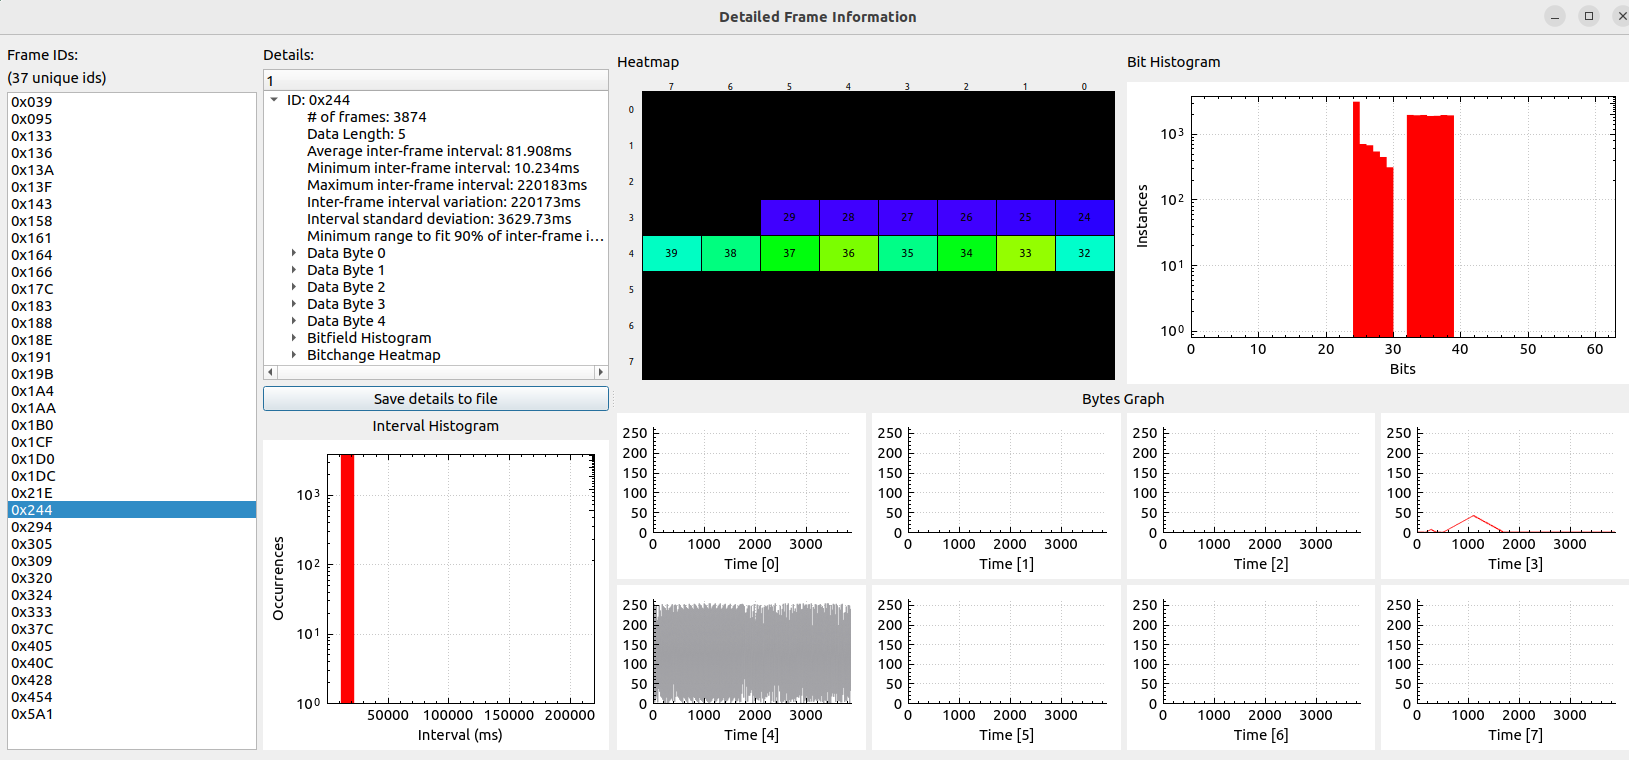Viewport: 1629px width, 760px height.
Task: Select frame ID 0x158
Action: click(x=131, y=221)
